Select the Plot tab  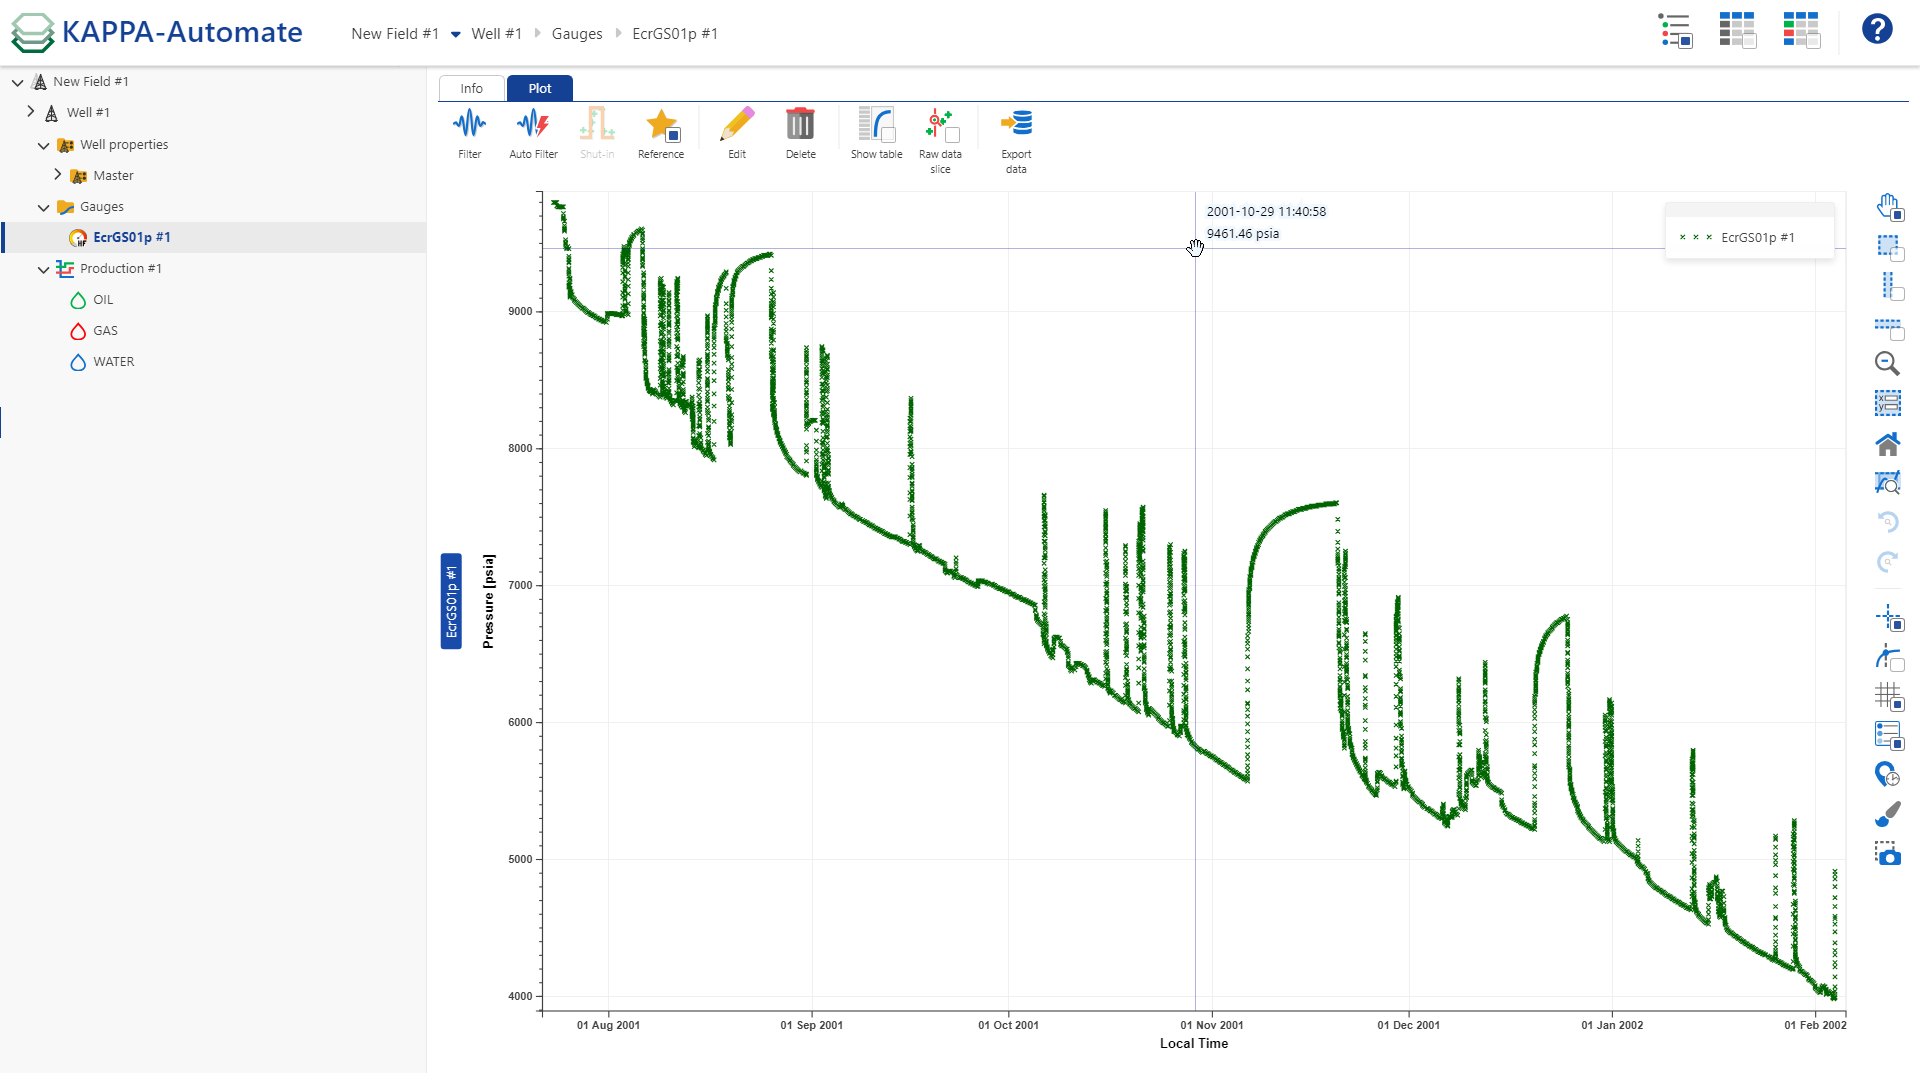[540, 88]
